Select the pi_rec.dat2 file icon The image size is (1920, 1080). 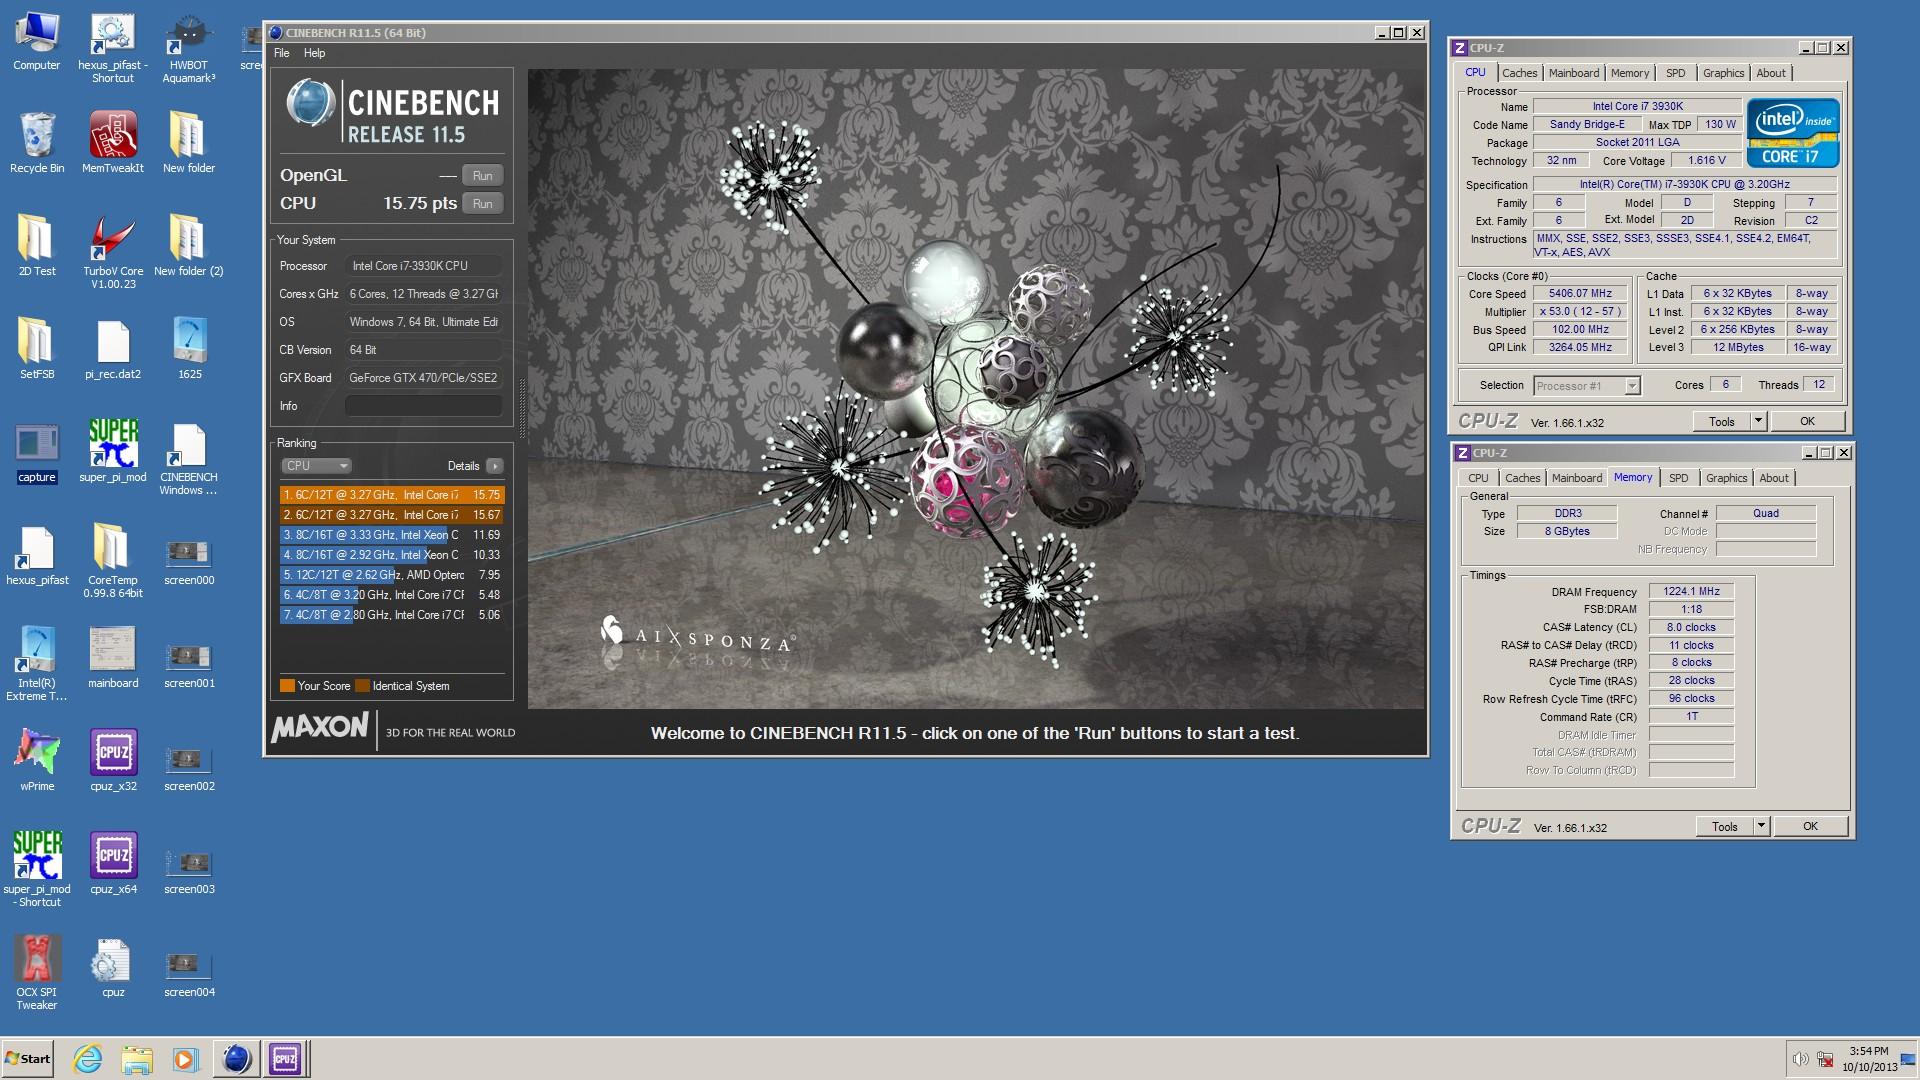[x=113, y=349]
